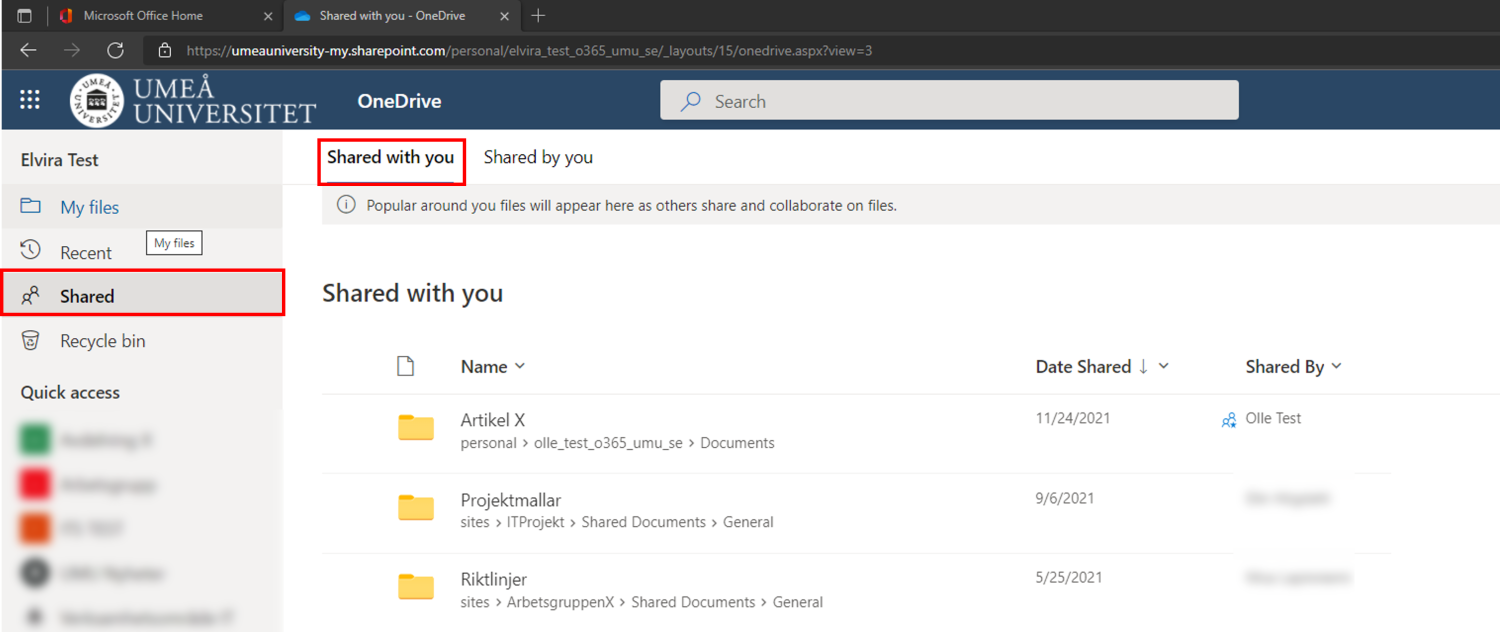Open the Microsoft 365 app launcher waffle
The image size is (1500, 632).
[x=29, y=99]
